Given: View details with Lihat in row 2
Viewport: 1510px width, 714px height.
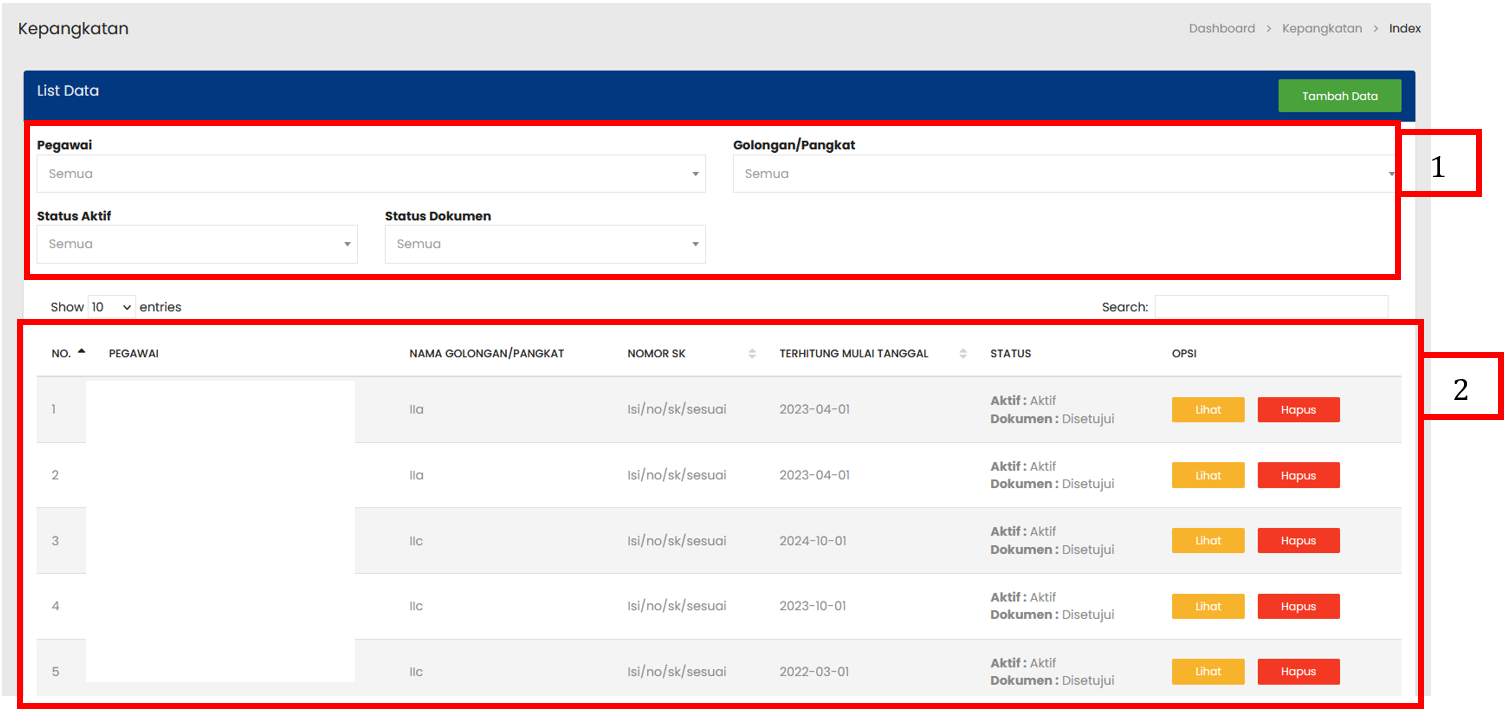Looking at the screenshot, I should (1208, 475).
